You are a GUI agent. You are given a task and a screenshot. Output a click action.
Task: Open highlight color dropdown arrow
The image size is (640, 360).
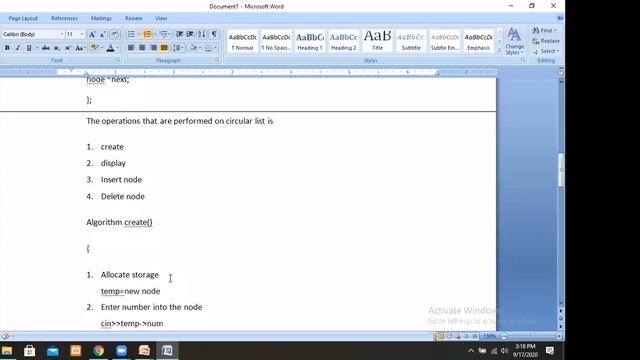point(102,48)
